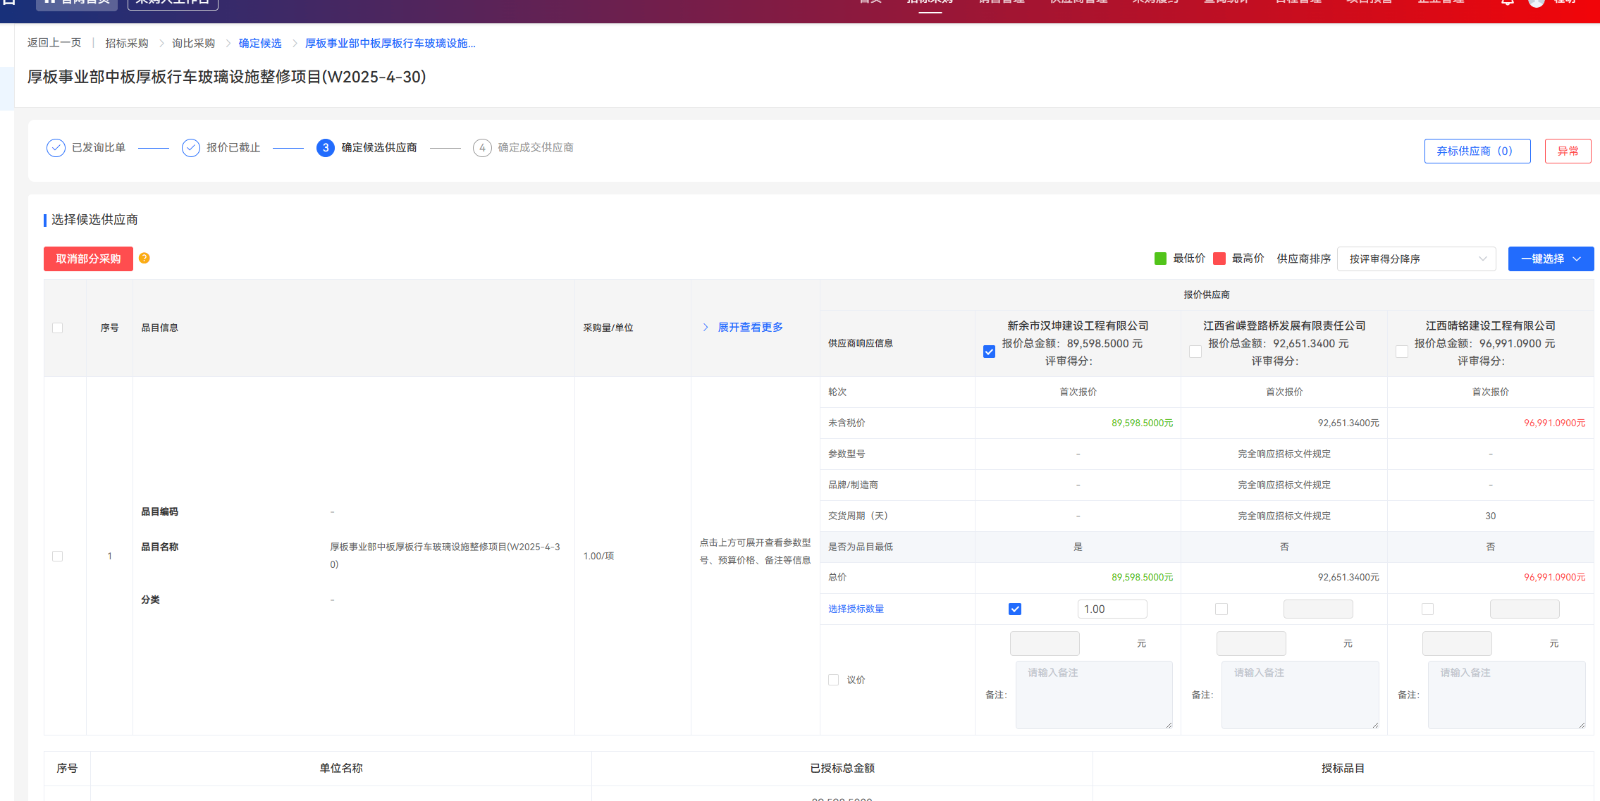Image resolution: width=1600 pixels, height=801 pixels.
Task: Toggle award quantity checkbox for 新余市汉坤 column
Action: pyautogui.click(x=1015, y=609)
